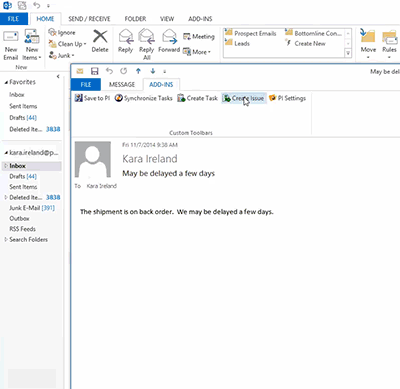Delete the selected message

[100, 41]
